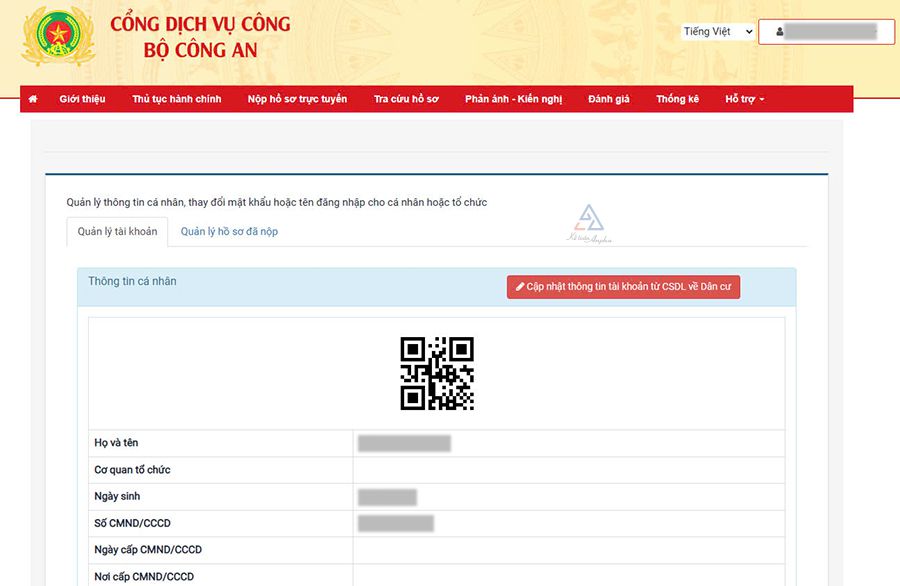Open Tra cứu hồ sơ page
900x586 pixels.
pos(406,99)
